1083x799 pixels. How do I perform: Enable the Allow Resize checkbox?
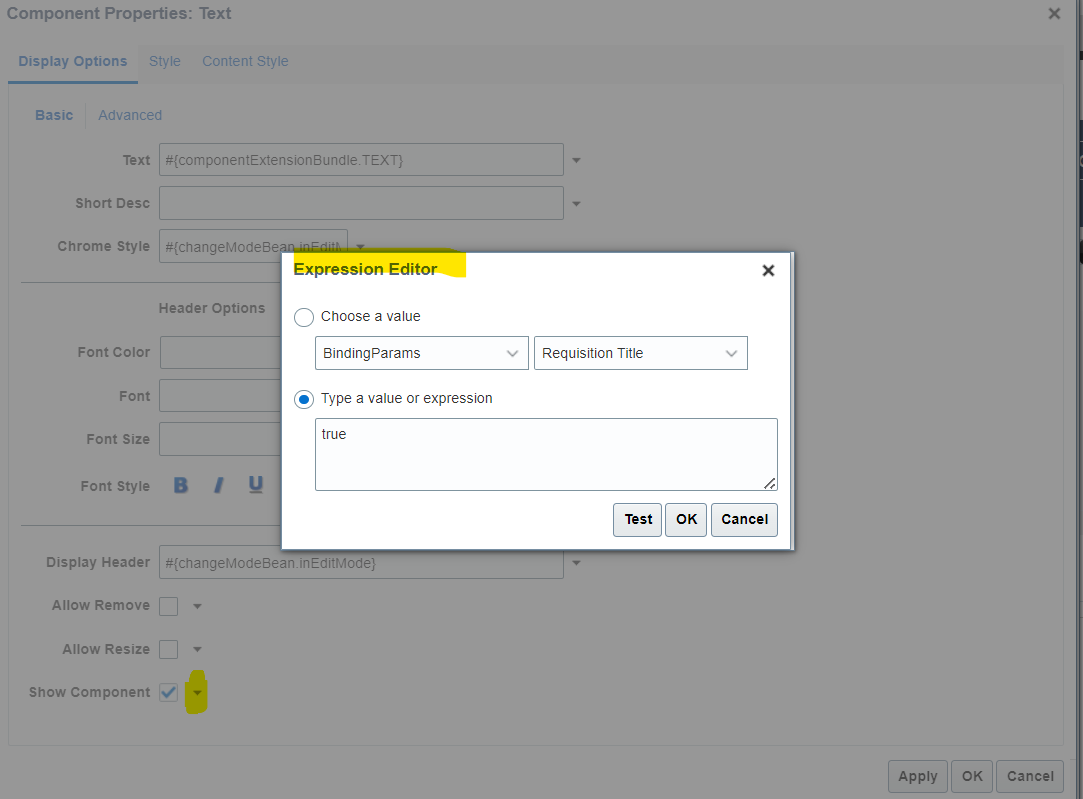(x=168, y=648)
